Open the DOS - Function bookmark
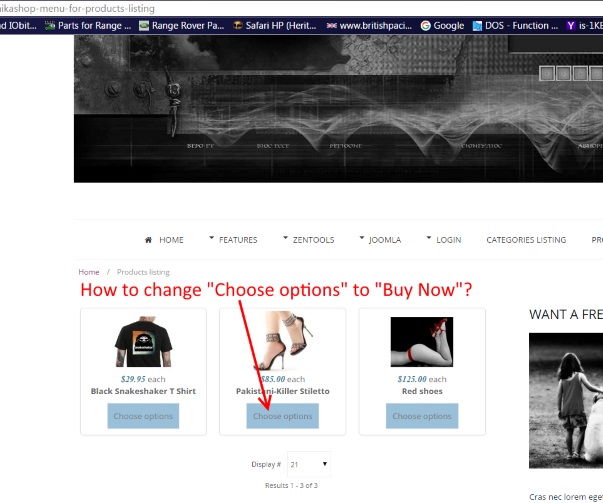The width and height of the screenshot is (603, 503). point(515,26)
